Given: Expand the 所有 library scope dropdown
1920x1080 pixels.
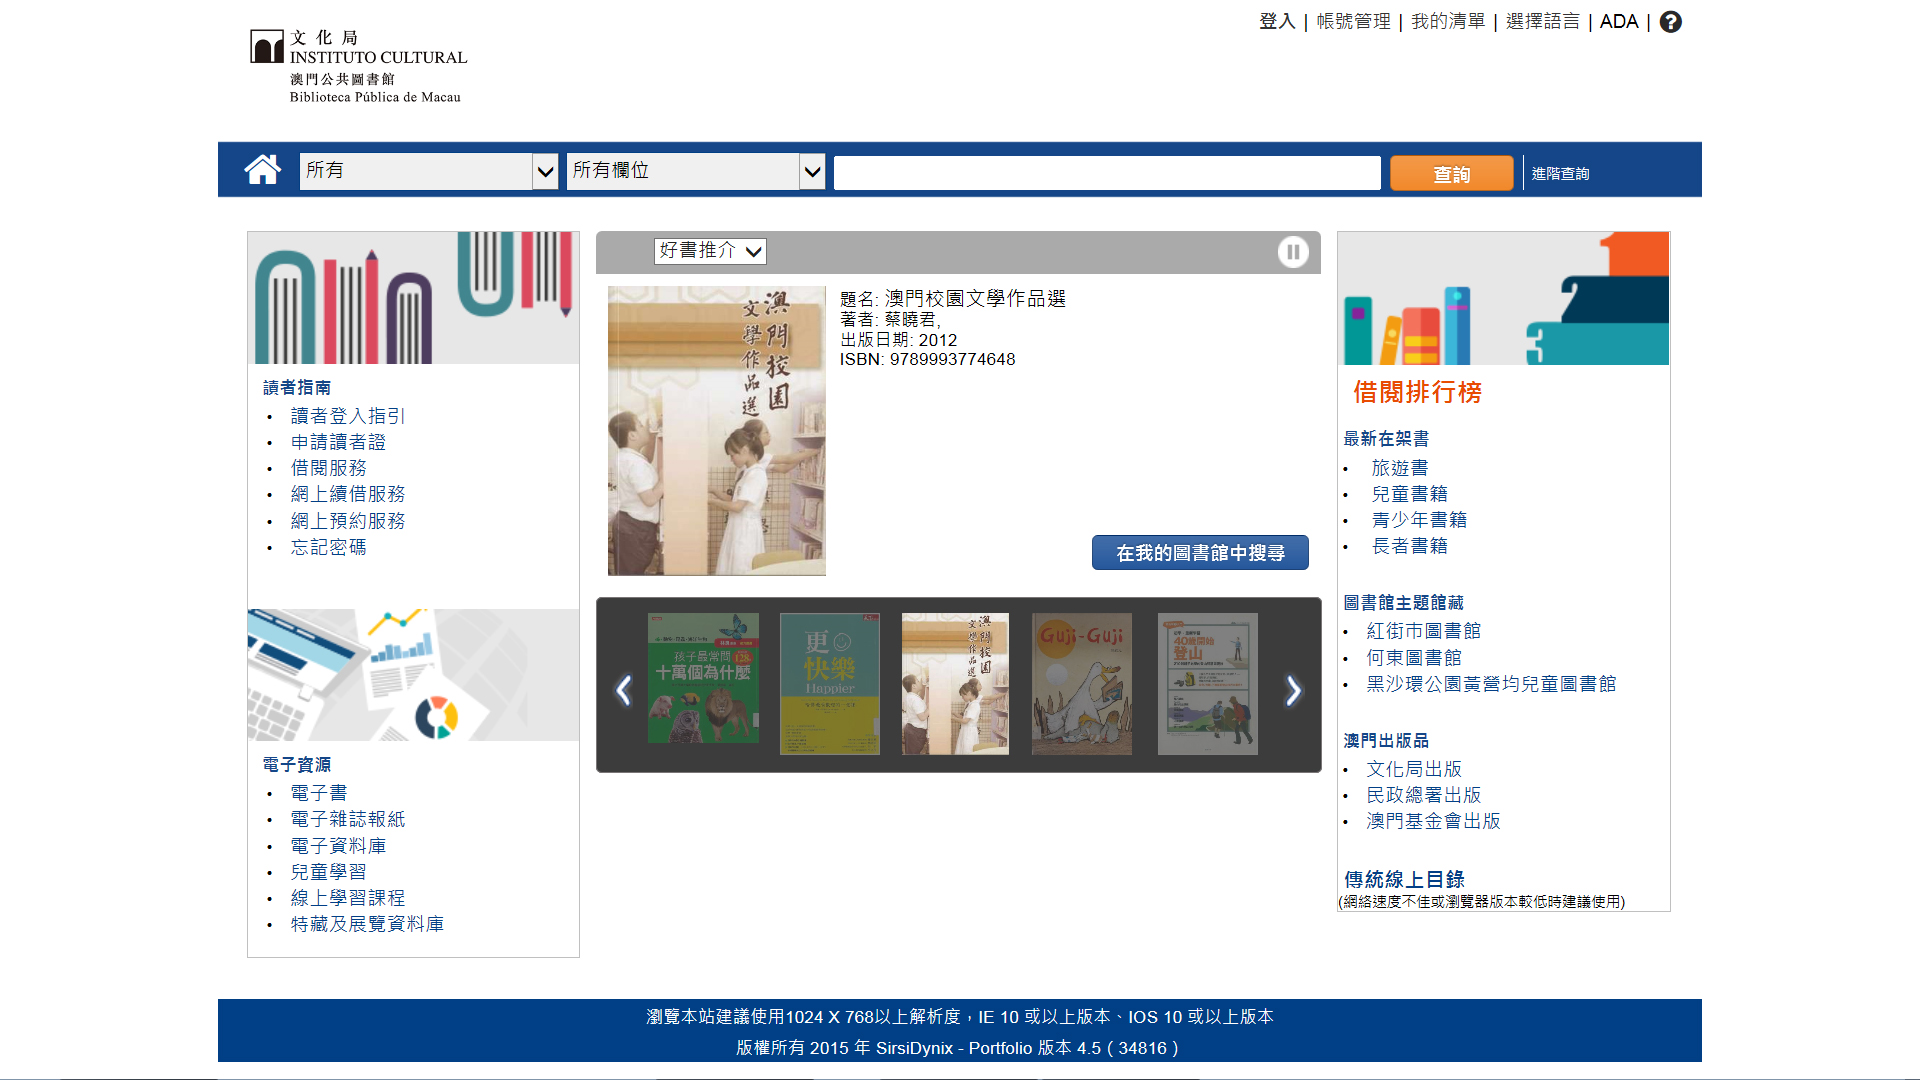Looking at the screenshot, I should coord(428,171).
